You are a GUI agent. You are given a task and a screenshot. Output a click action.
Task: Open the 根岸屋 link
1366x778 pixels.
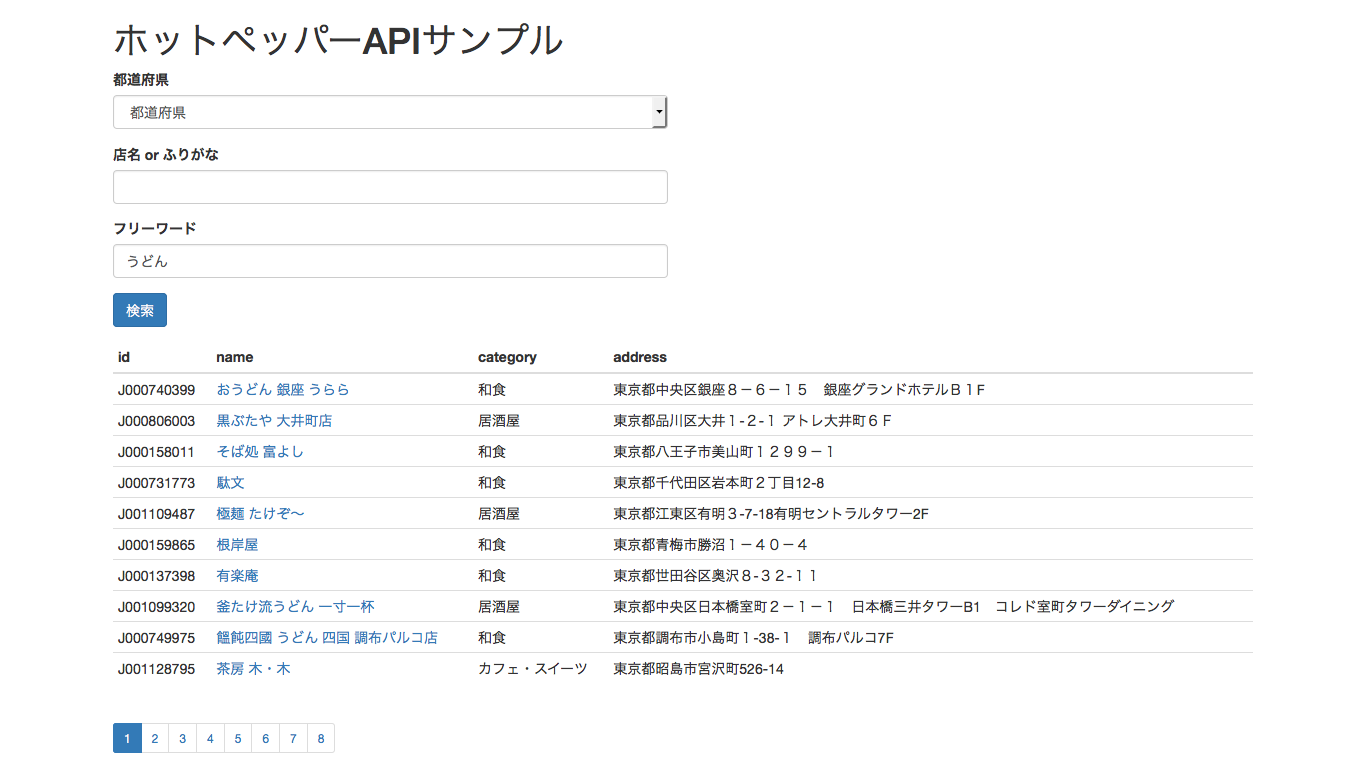coord(238,544)
